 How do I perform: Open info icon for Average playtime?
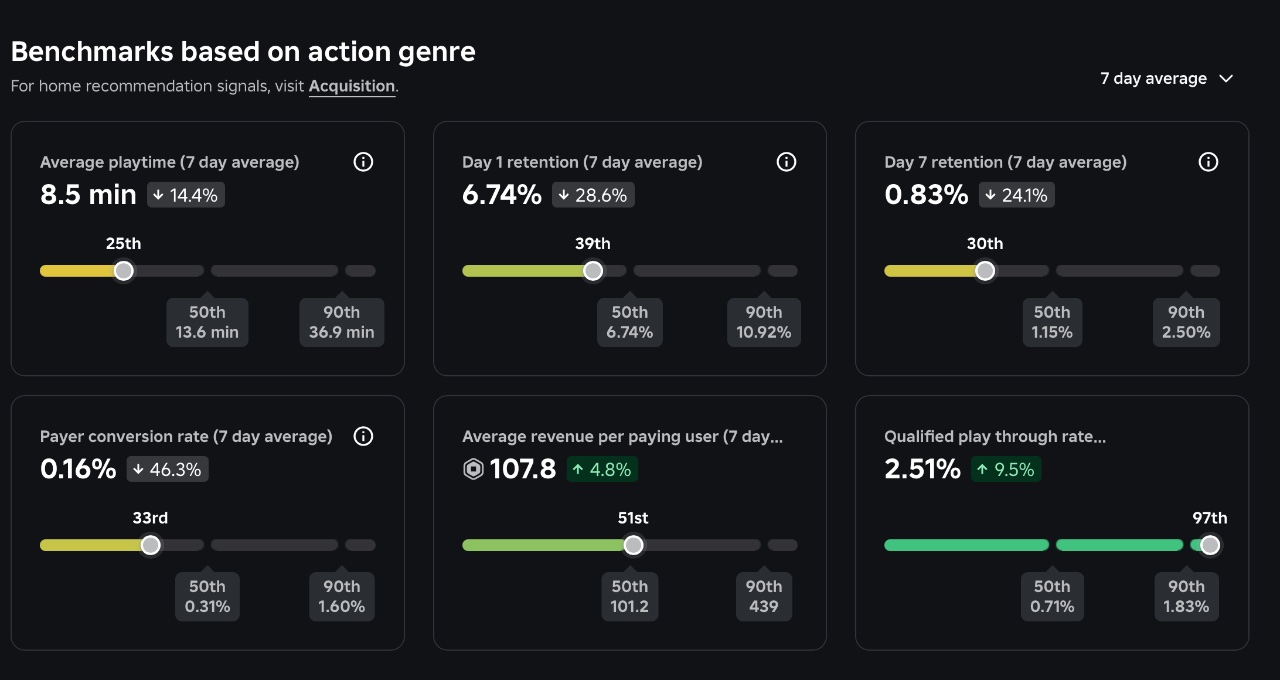[364, 162]
